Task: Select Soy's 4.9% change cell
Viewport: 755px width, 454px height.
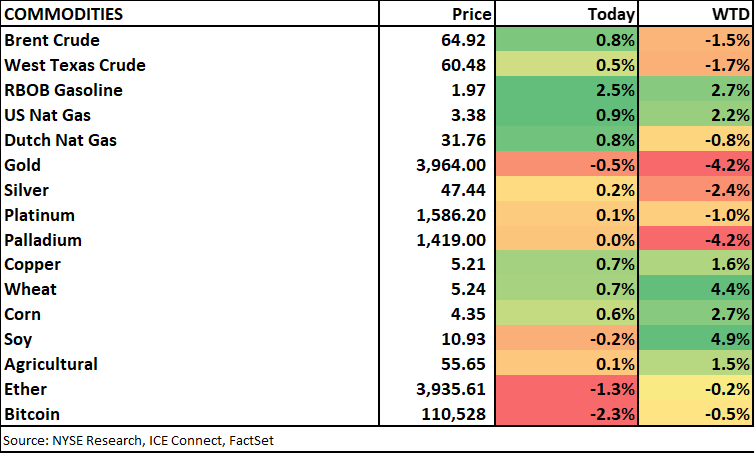Action: click(697, 339)
